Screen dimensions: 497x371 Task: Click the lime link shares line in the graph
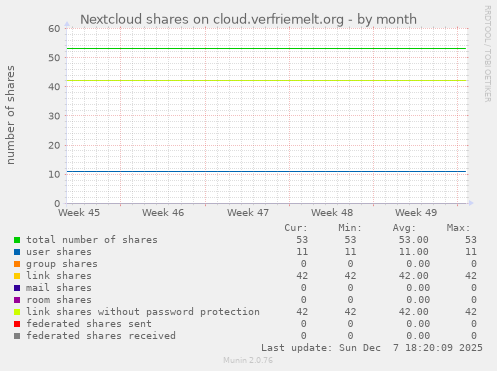click(x=266, y=80)
